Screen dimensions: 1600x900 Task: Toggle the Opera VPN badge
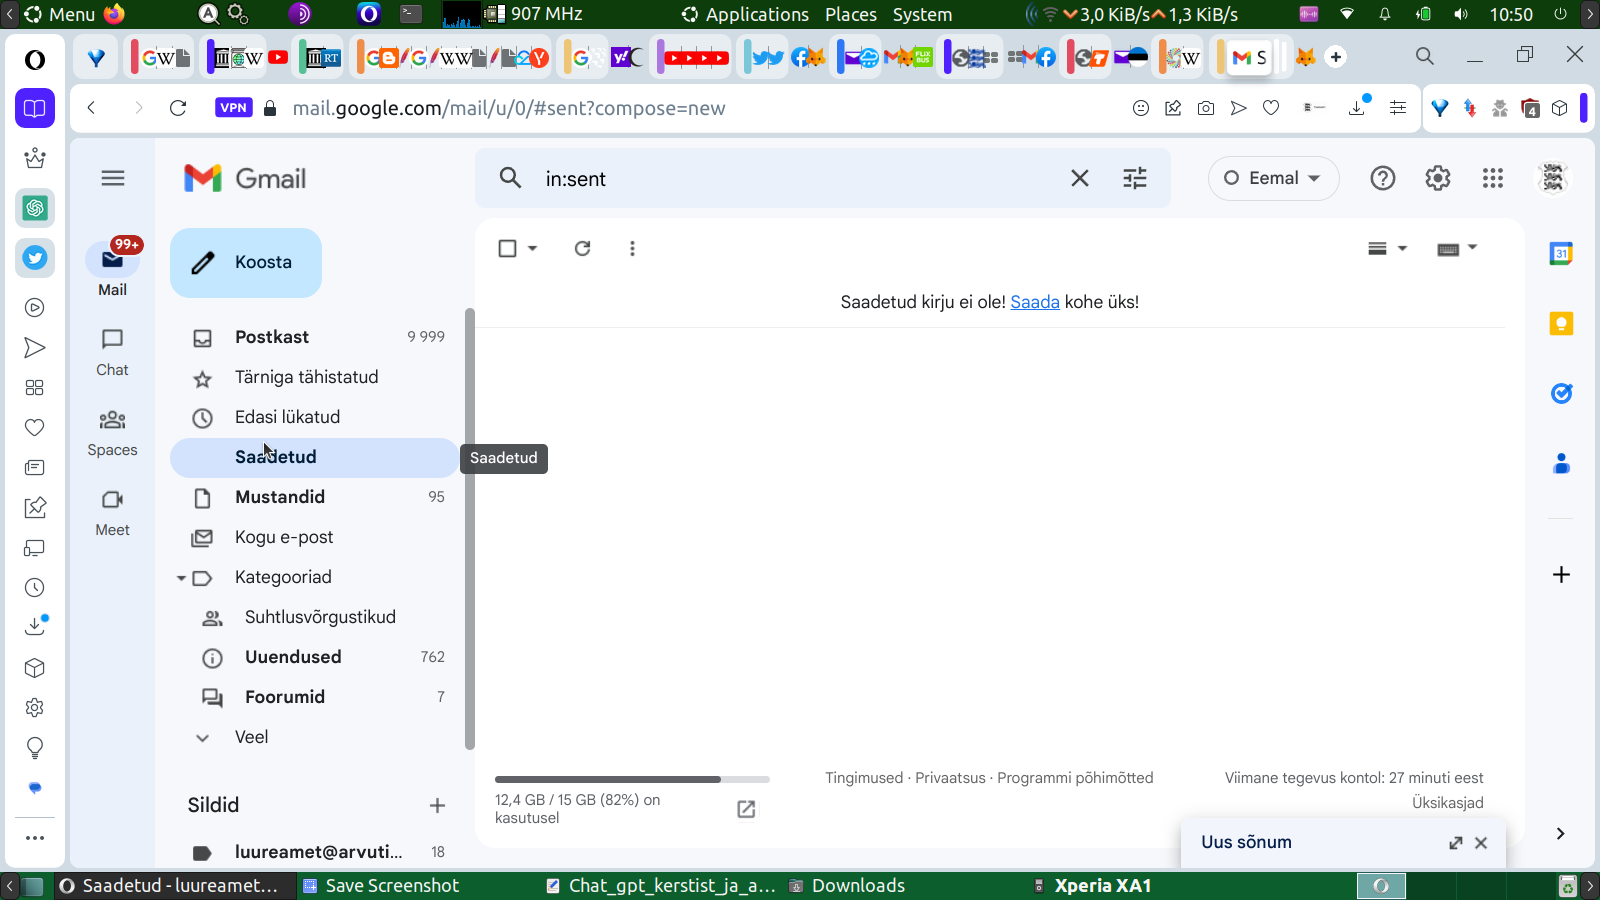pos(233,108)
